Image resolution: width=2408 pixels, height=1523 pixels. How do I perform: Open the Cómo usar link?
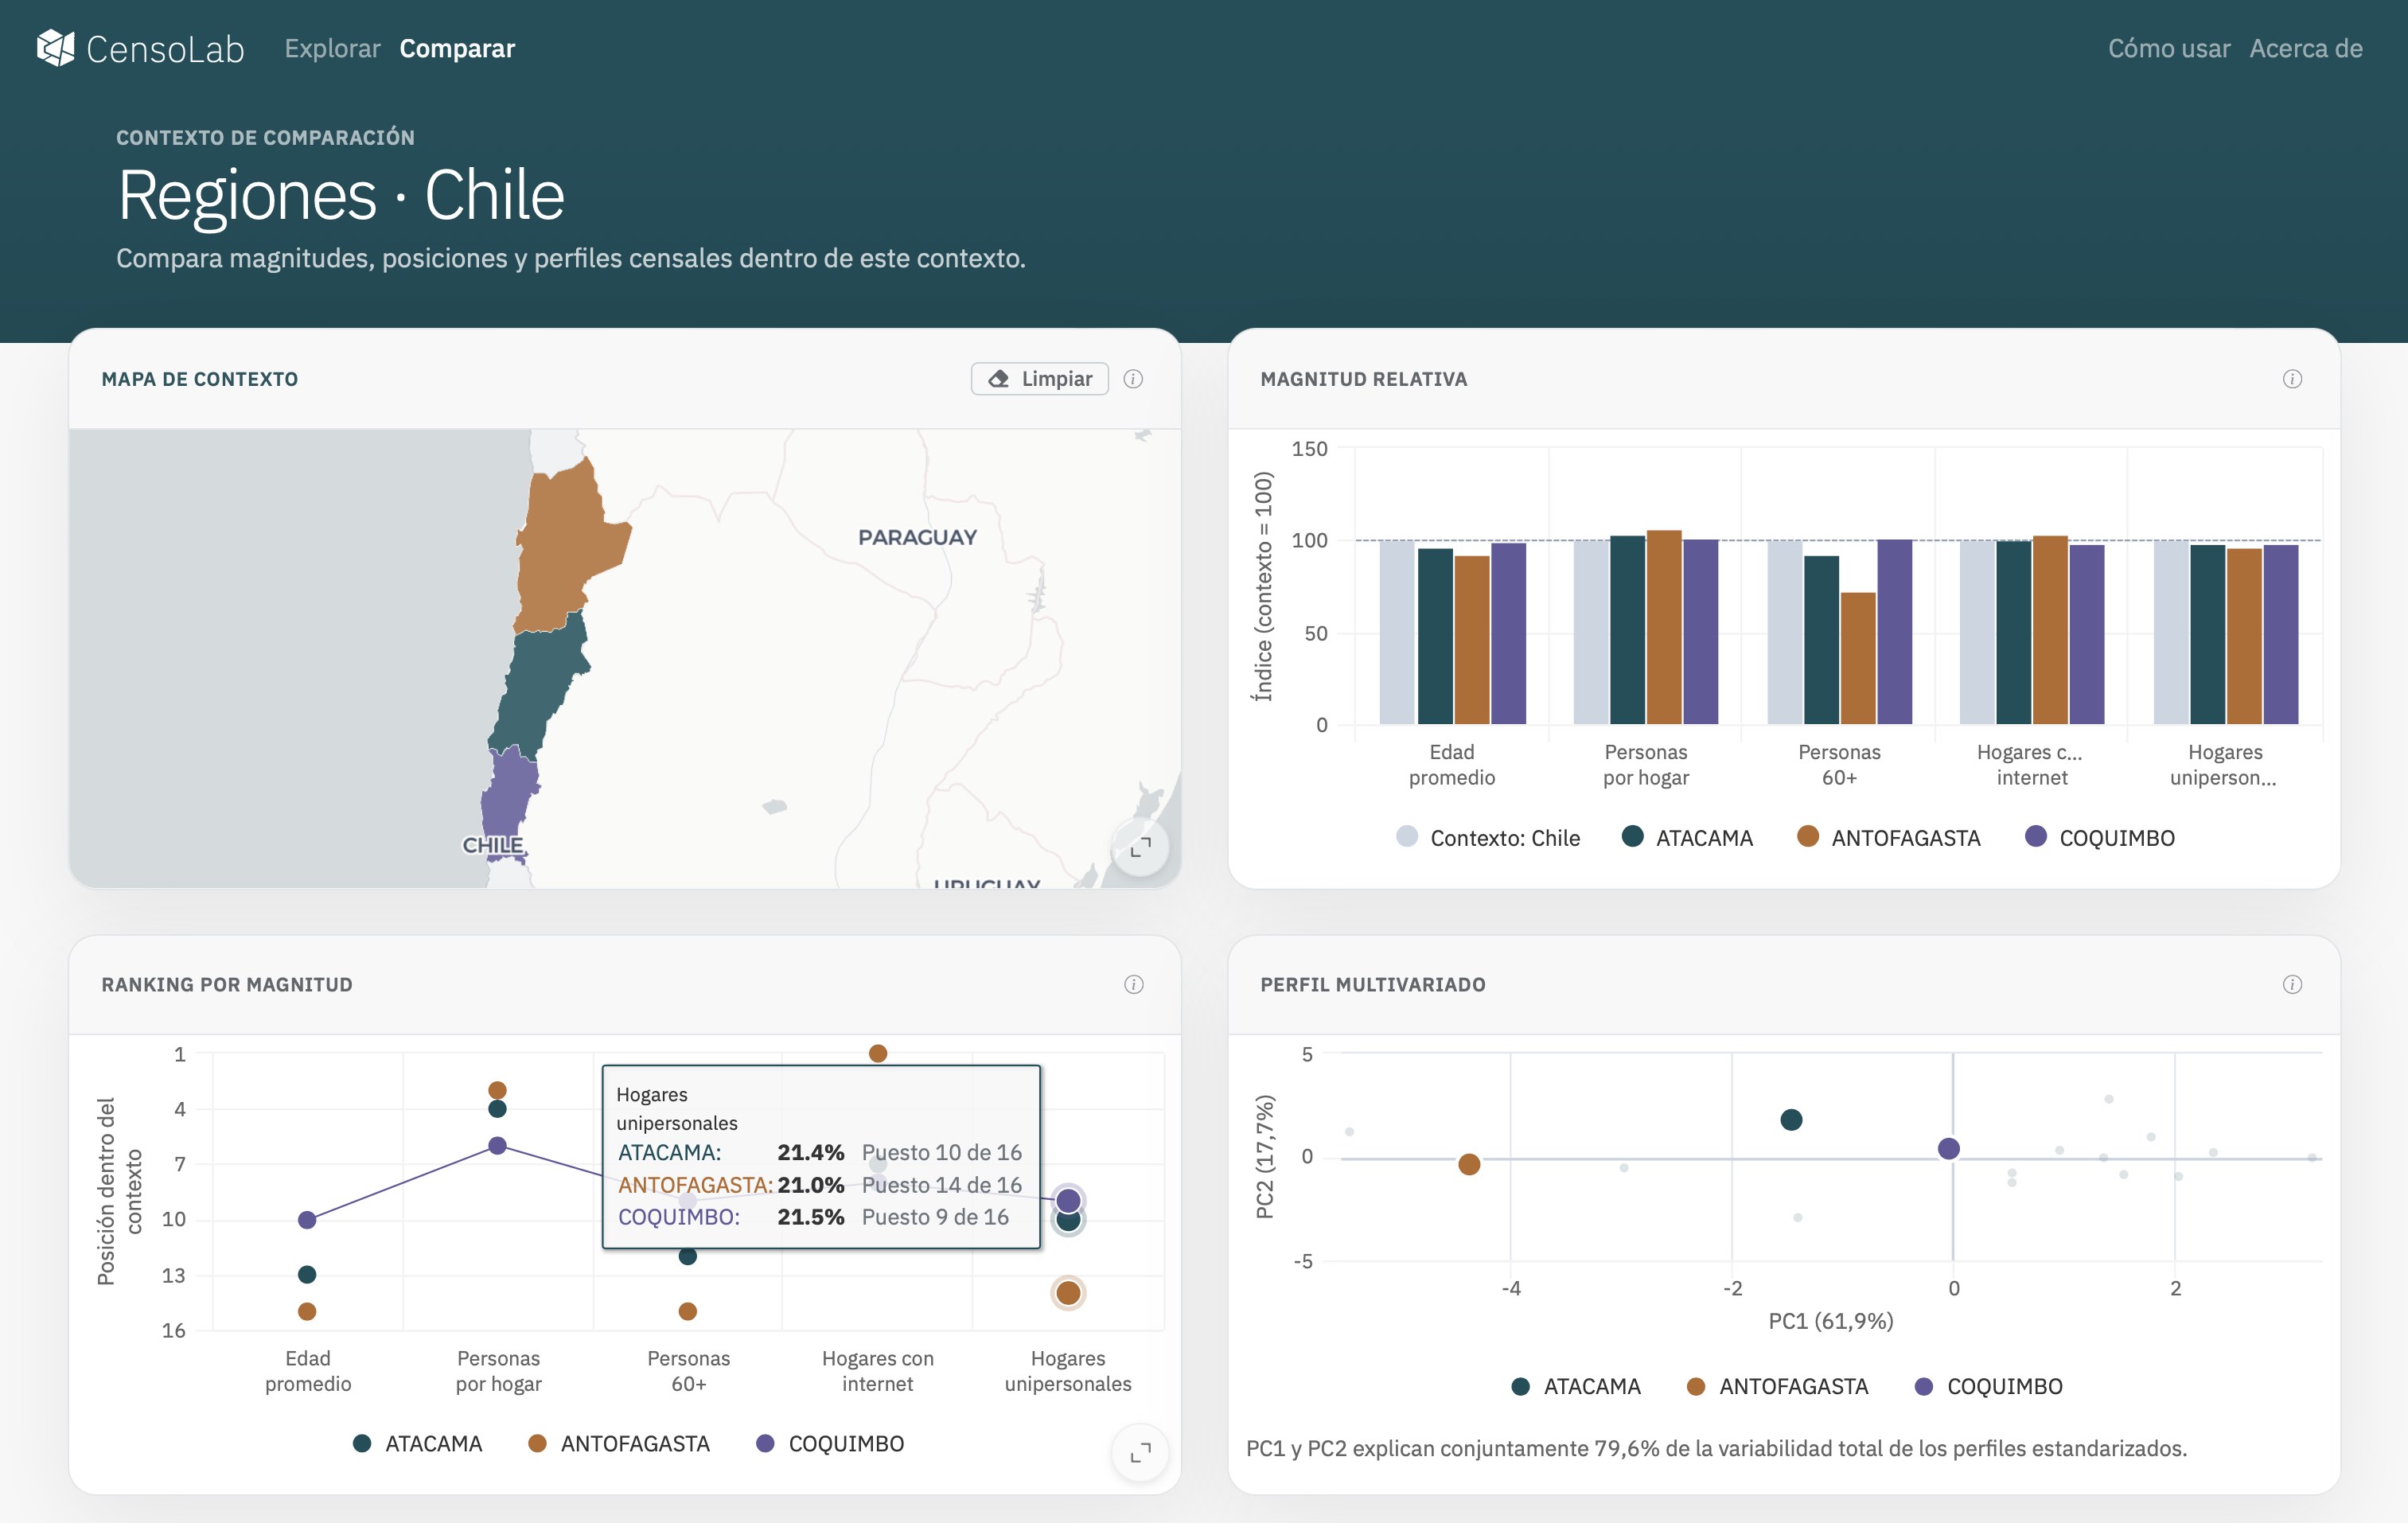pos(2169,48)
